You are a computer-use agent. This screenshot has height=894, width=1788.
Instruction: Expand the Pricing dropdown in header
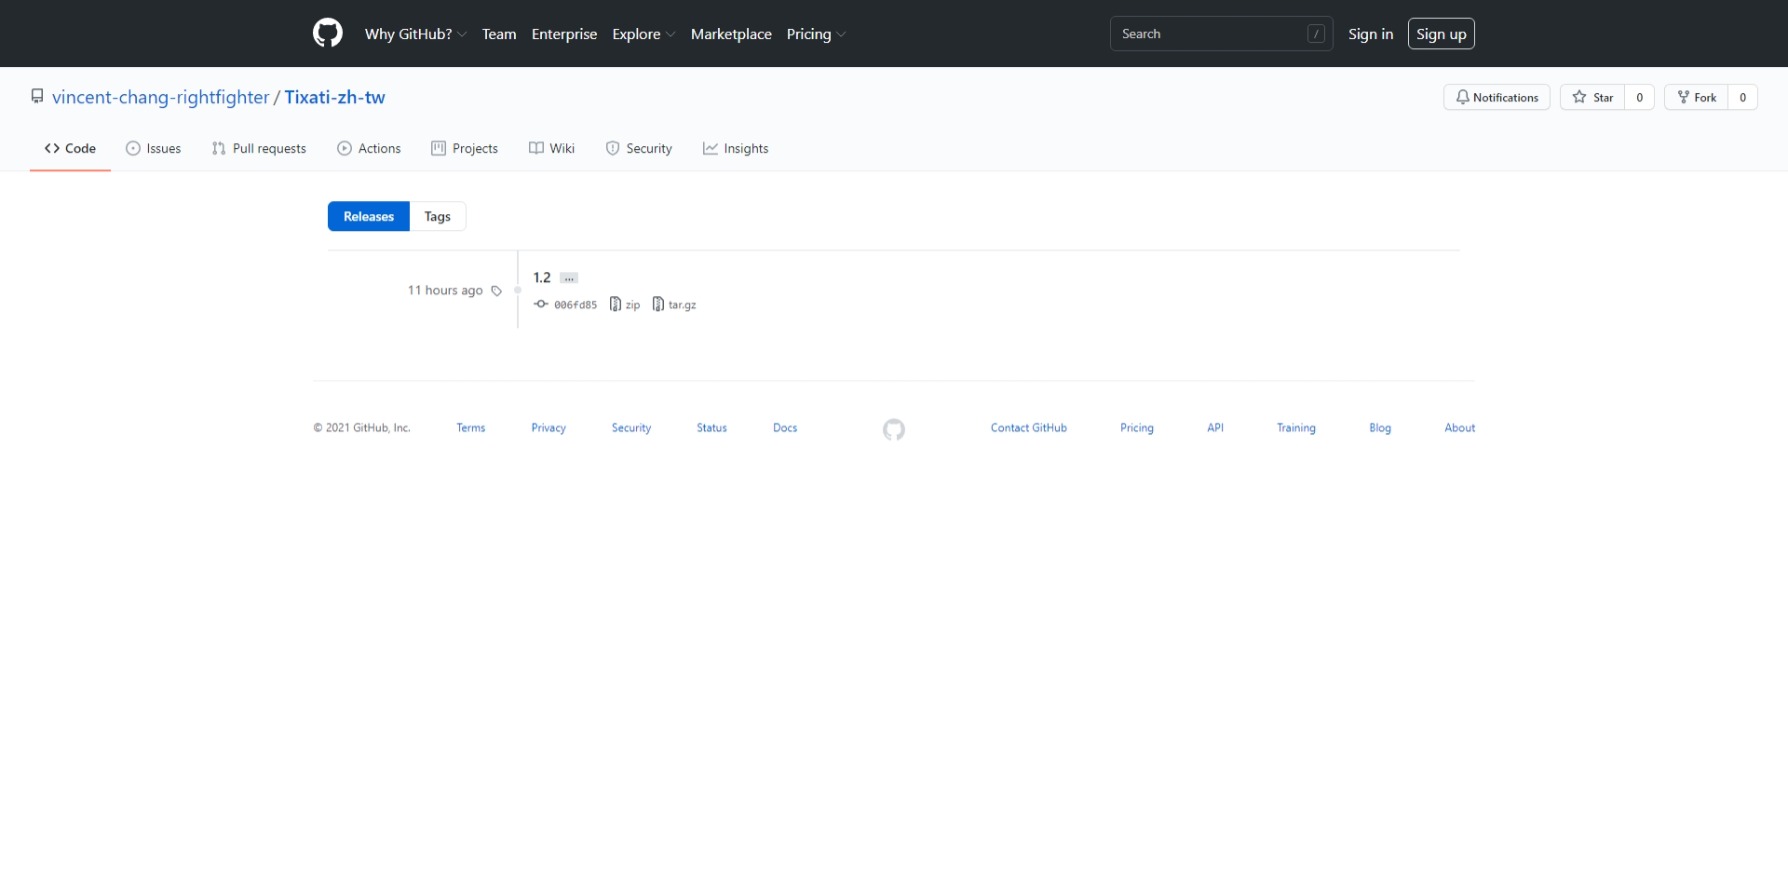click(x=816, y=34)
